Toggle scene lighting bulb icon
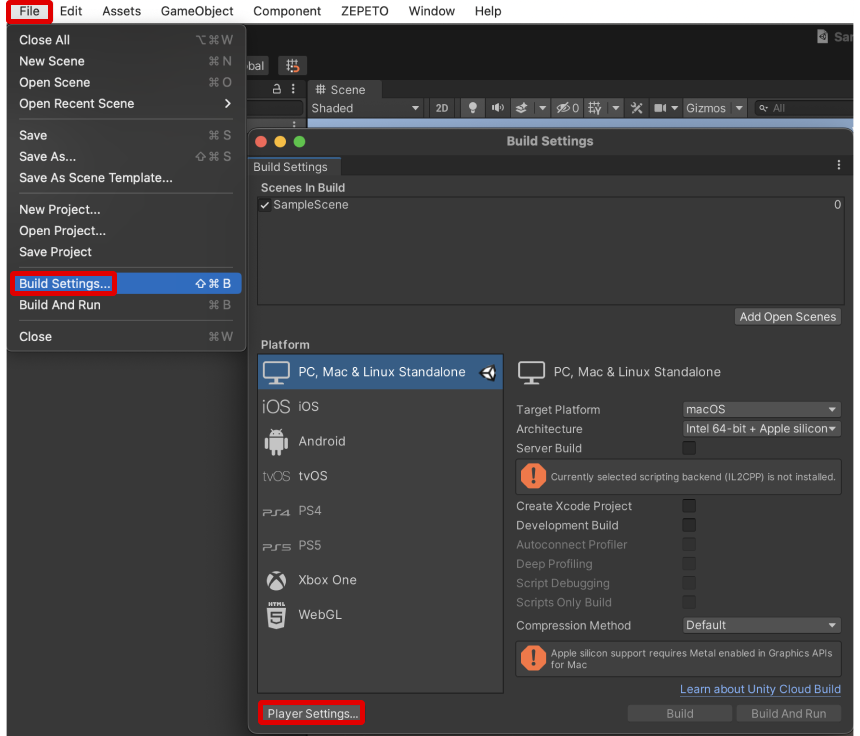 (x=472, y=108)
